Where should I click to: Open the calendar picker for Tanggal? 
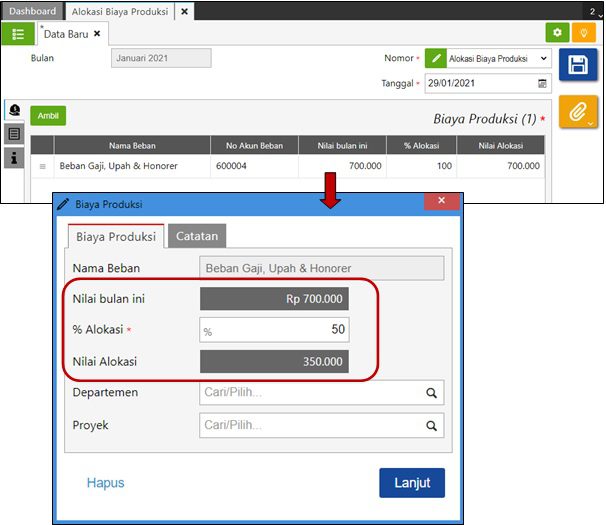[x=543, y=83]
